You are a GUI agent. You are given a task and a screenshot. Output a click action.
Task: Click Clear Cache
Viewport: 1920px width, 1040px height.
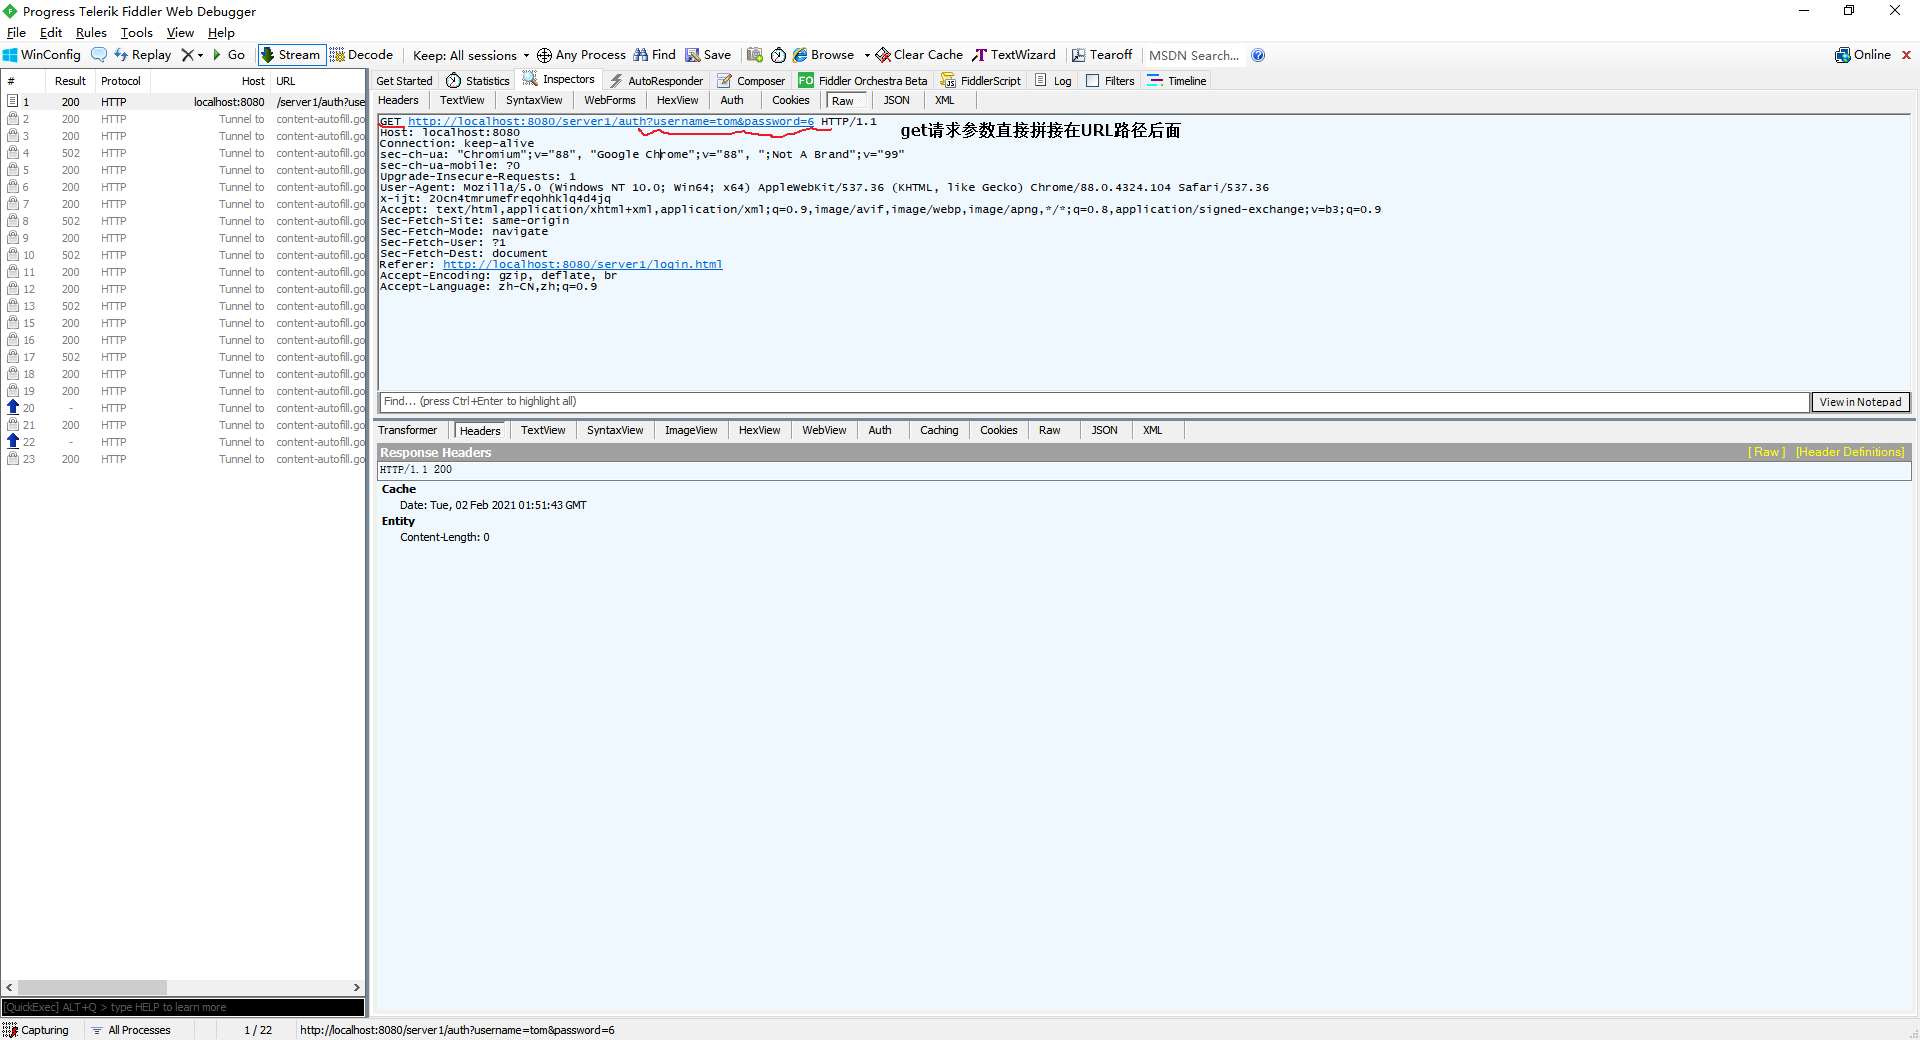tap(919, 55)
